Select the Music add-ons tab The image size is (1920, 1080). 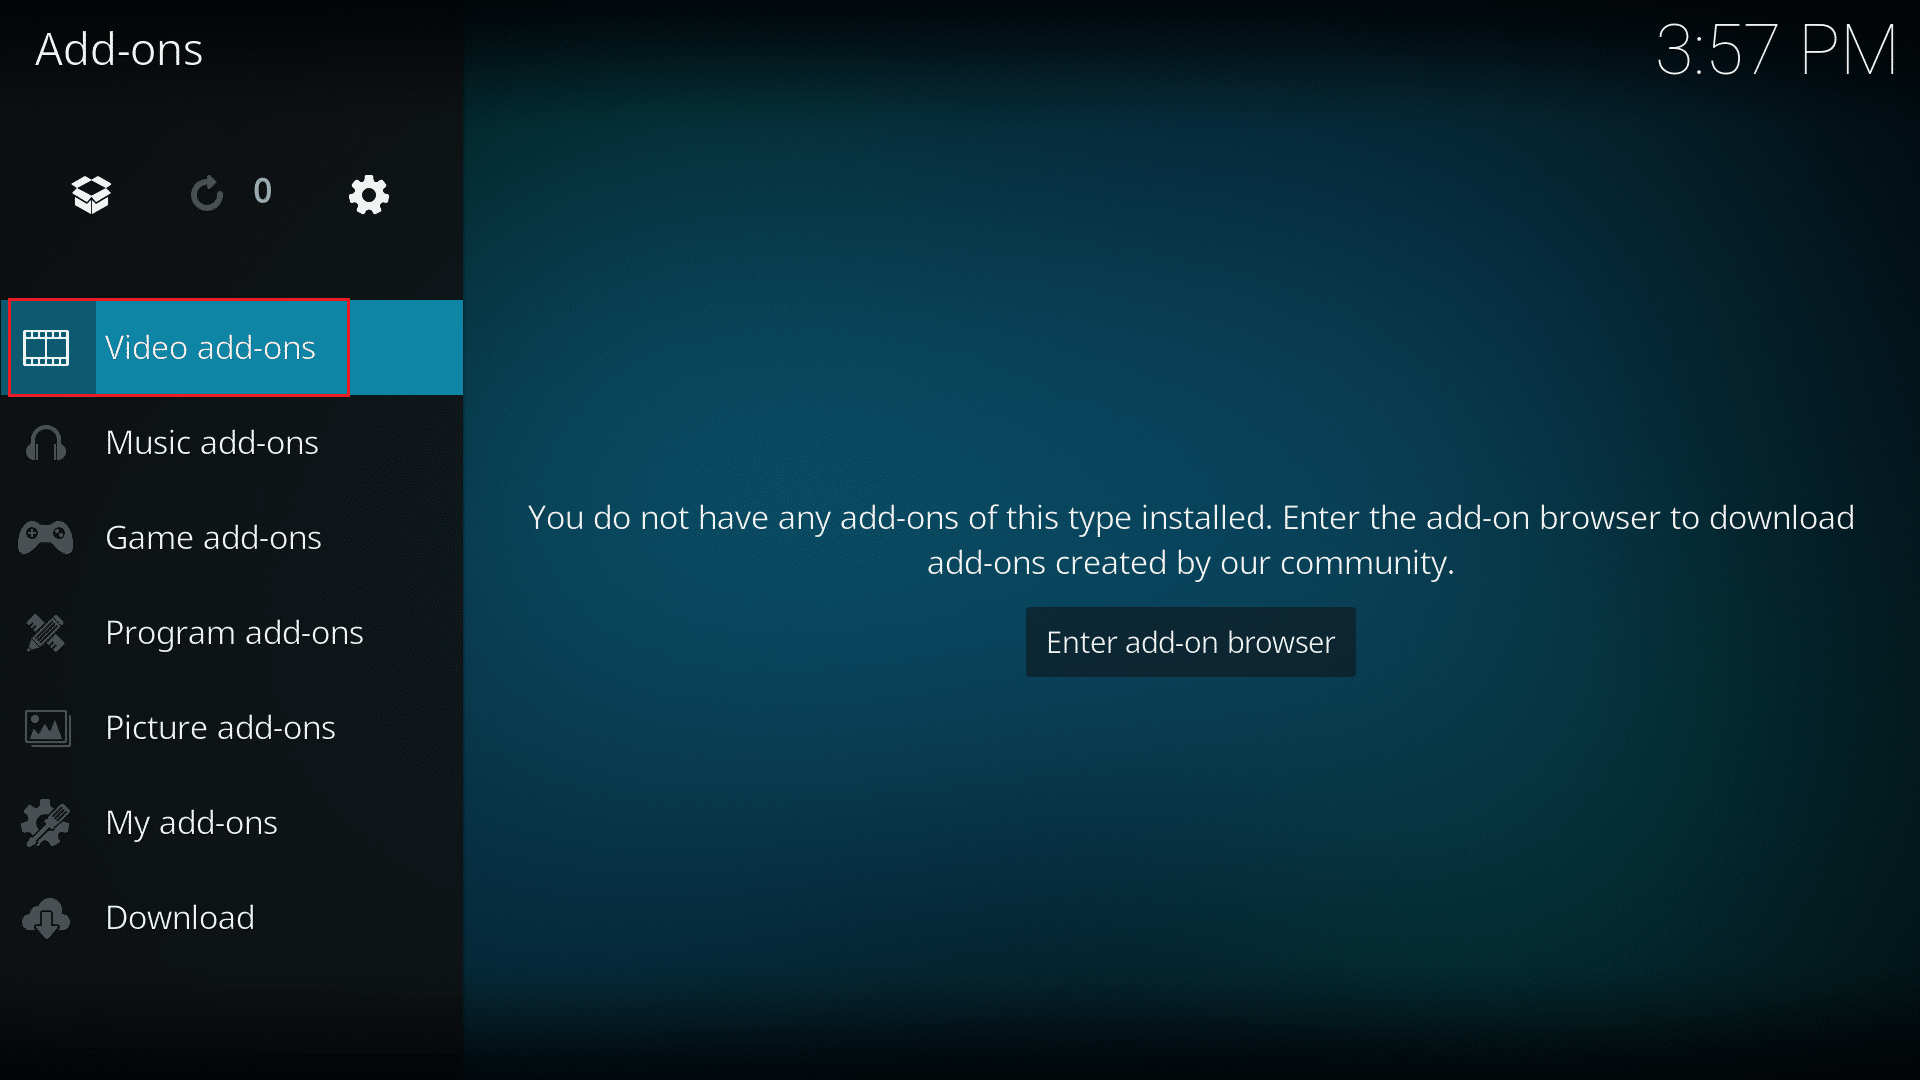[x=211, y=442]
